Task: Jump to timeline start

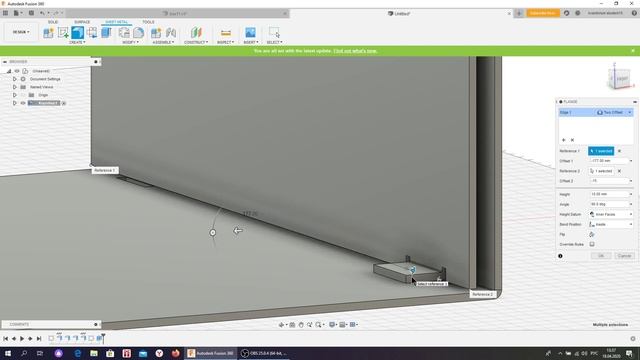Action: point(5,338)
